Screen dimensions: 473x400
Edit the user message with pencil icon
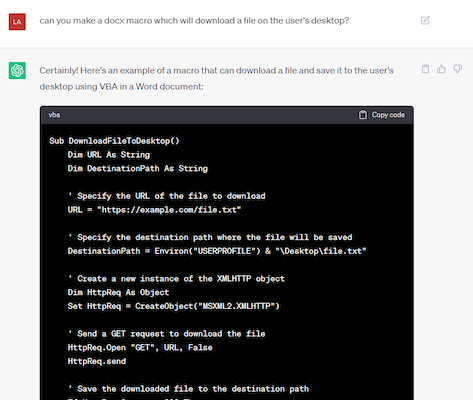coord(425,20)
